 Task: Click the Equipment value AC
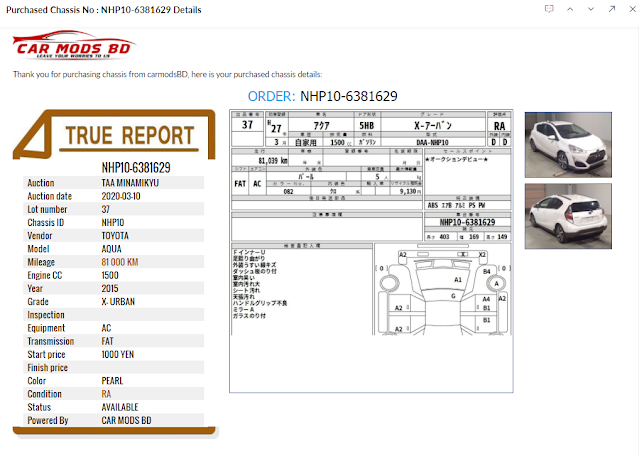click(x=106, y=328)
